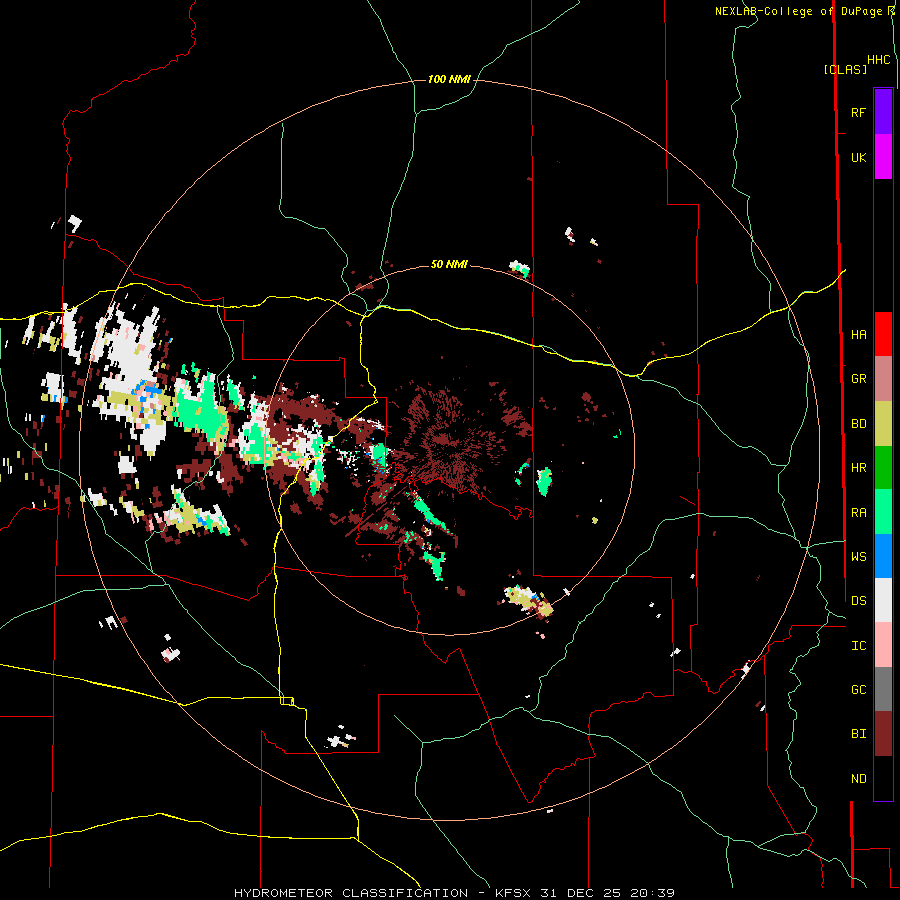Click the ND legend label
Screen dimensions: 900x900
pyautogui.click(x=858, y=778)
